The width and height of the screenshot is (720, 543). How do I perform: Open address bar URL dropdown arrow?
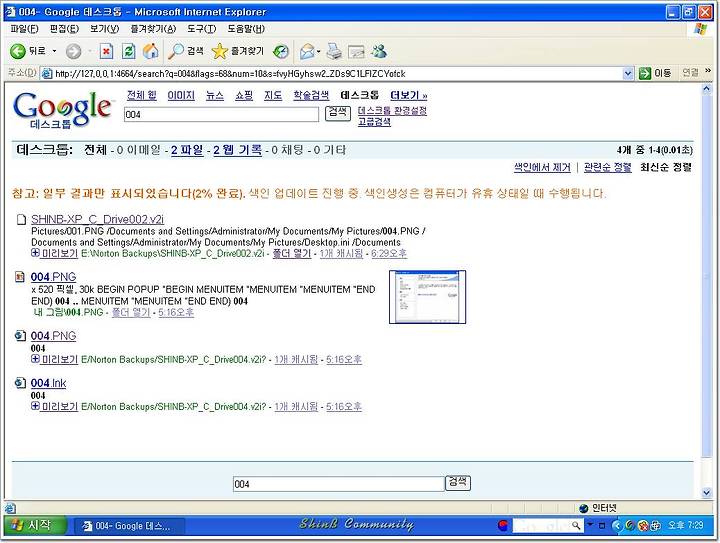pyautogui.click(x=628, y=73)
